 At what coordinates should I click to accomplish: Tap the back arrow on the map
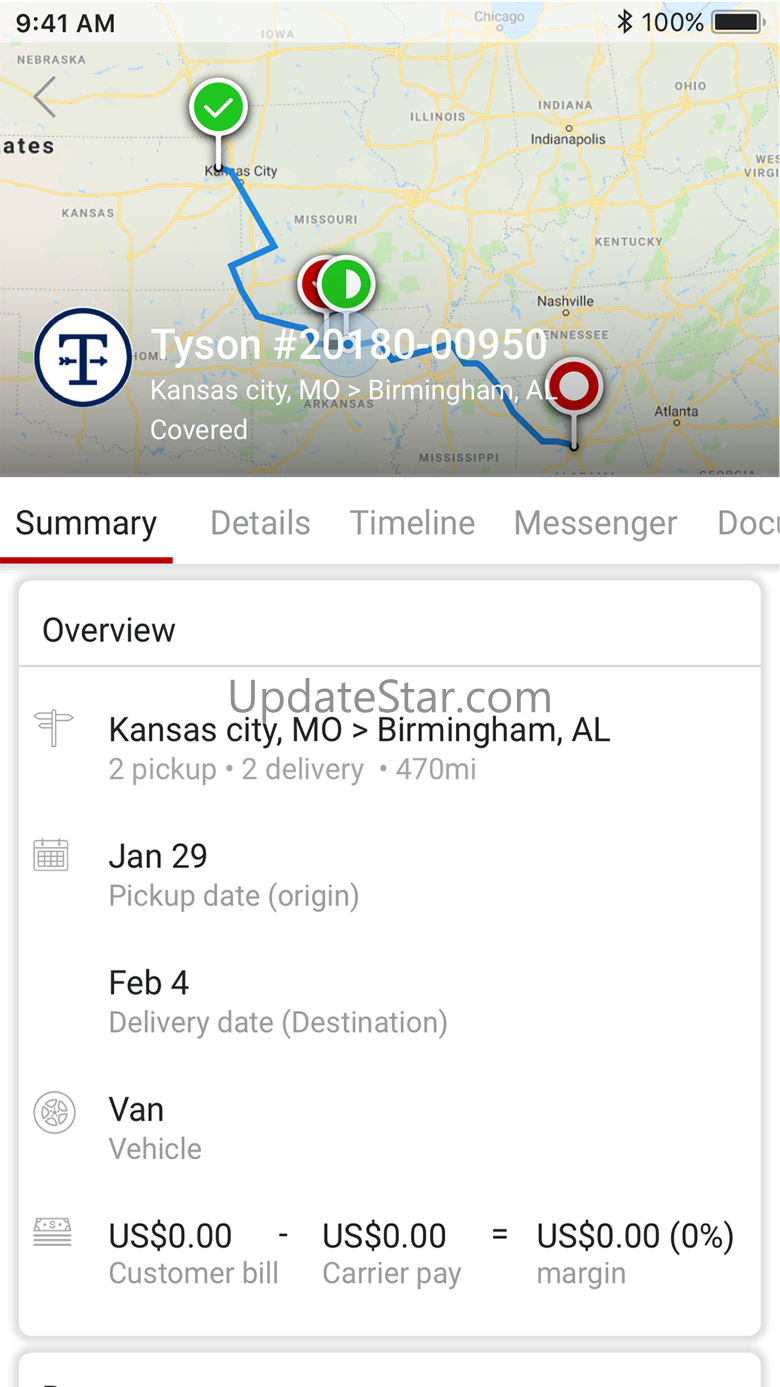tap(44, 97)
